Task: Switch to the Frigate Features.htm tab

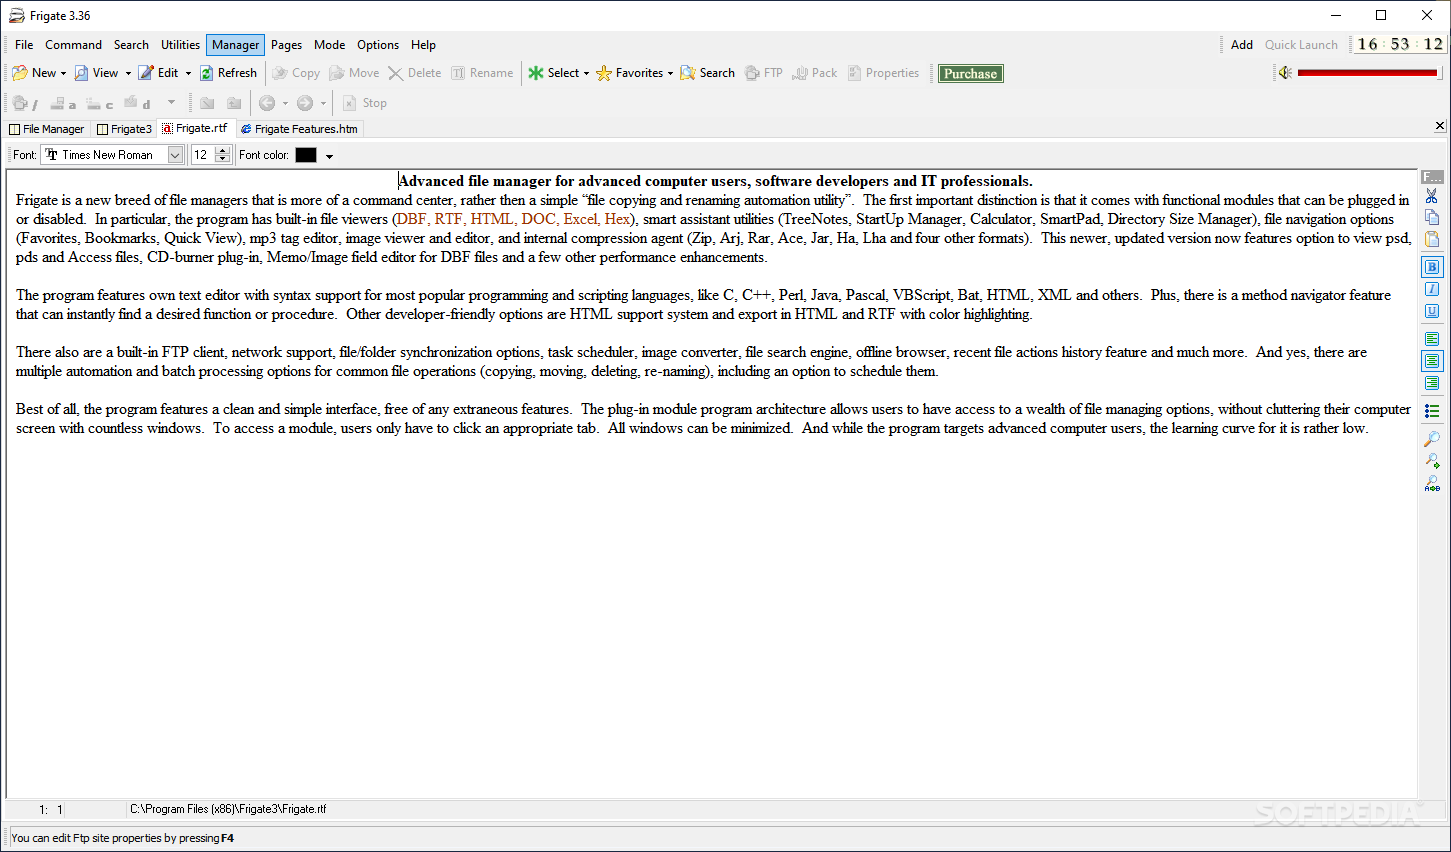Action: tap(299, 129)
